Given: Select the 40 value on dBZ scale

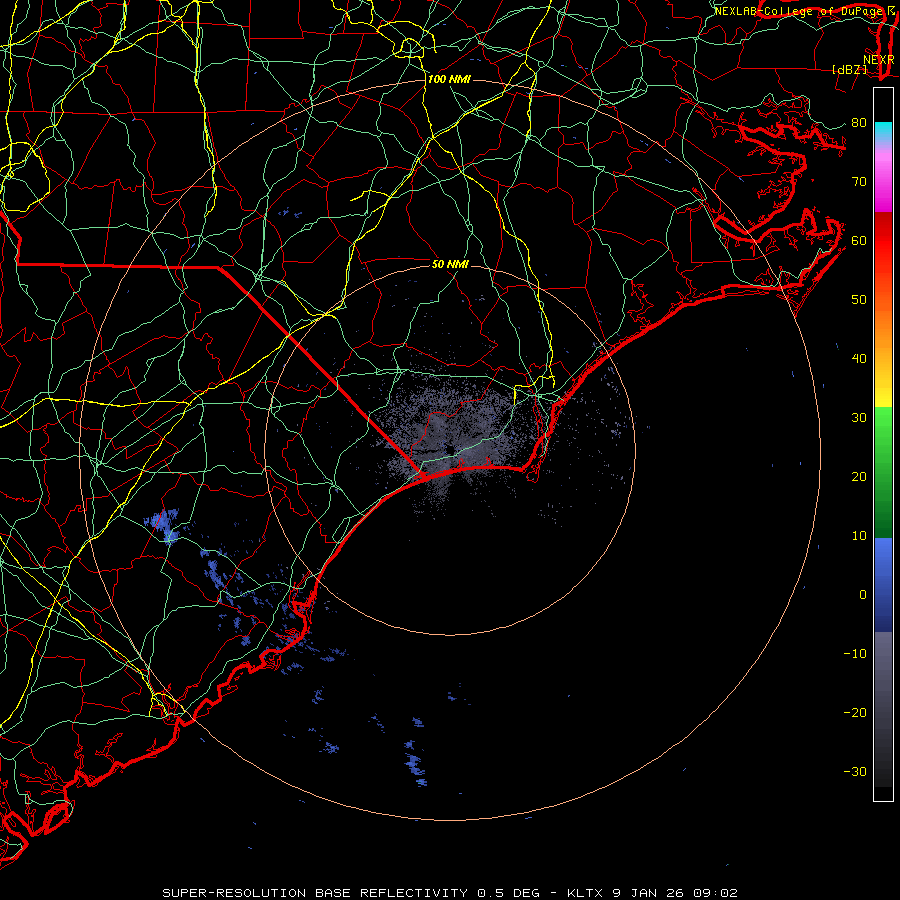Looking at the screenshot, I should 859,358.
